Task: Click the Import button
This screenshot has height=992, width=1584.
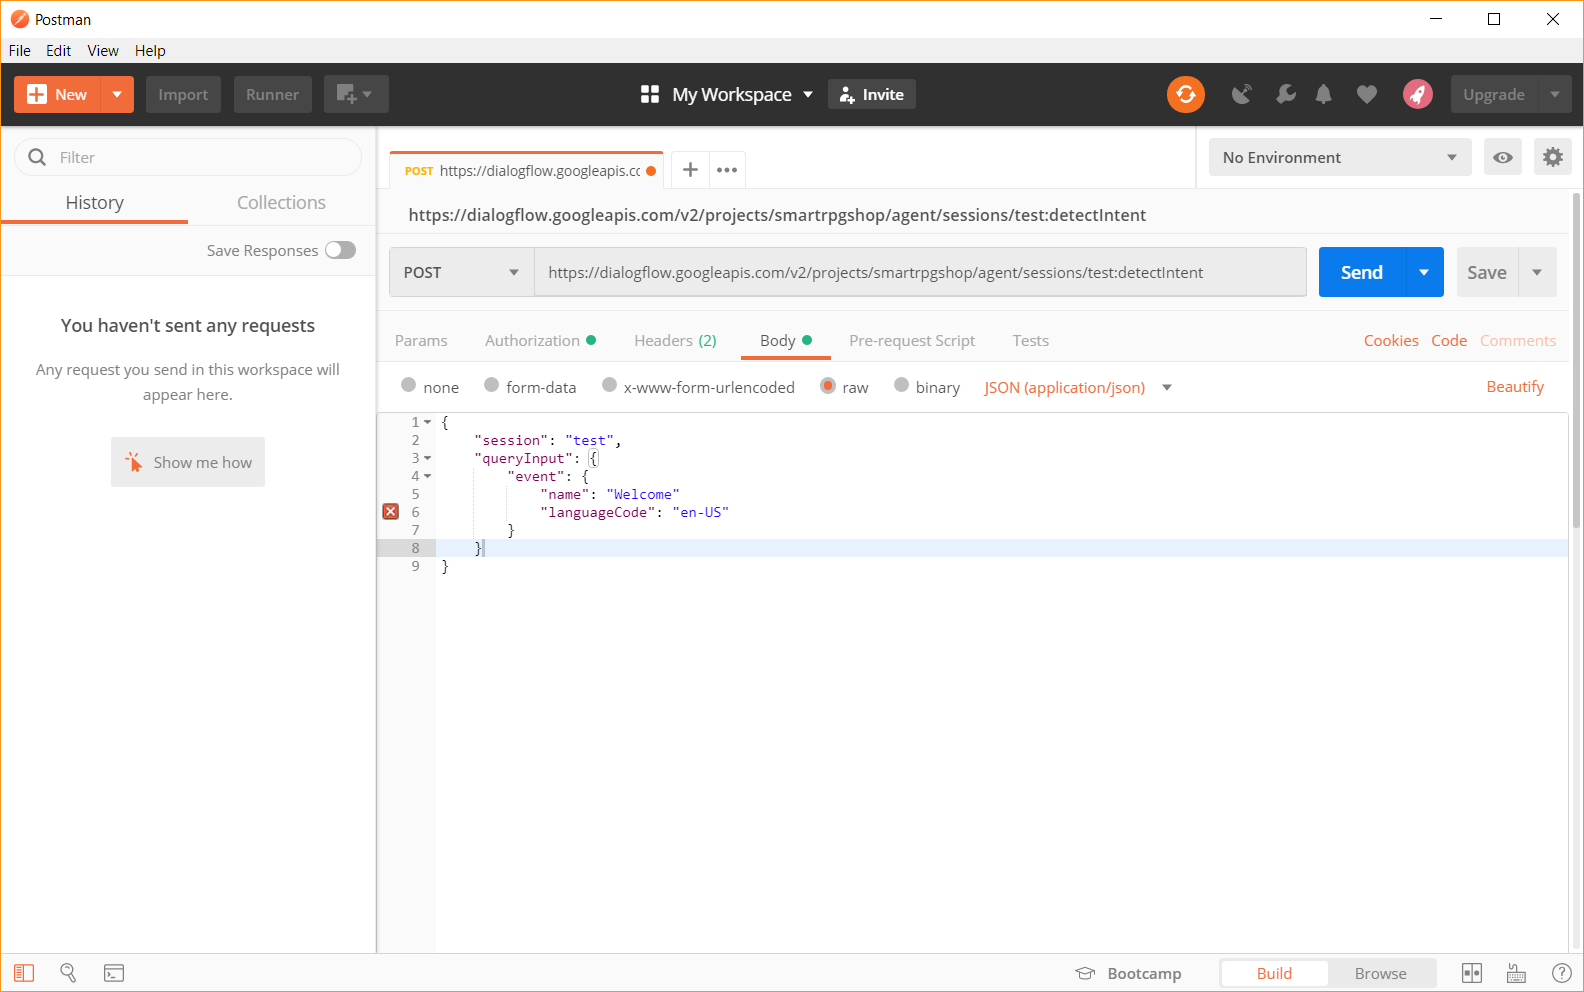Action: coord(183,94)
